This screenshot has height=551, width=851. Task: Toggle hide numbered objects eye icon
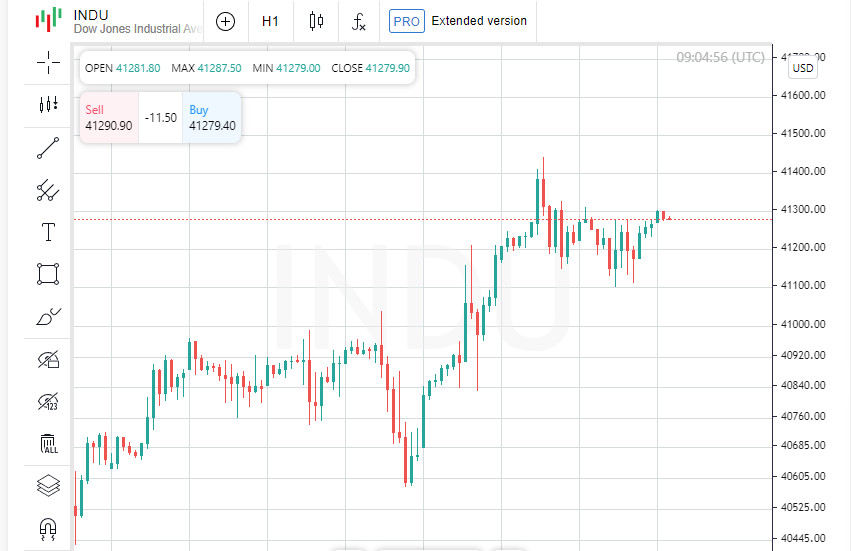coord(48,402)
